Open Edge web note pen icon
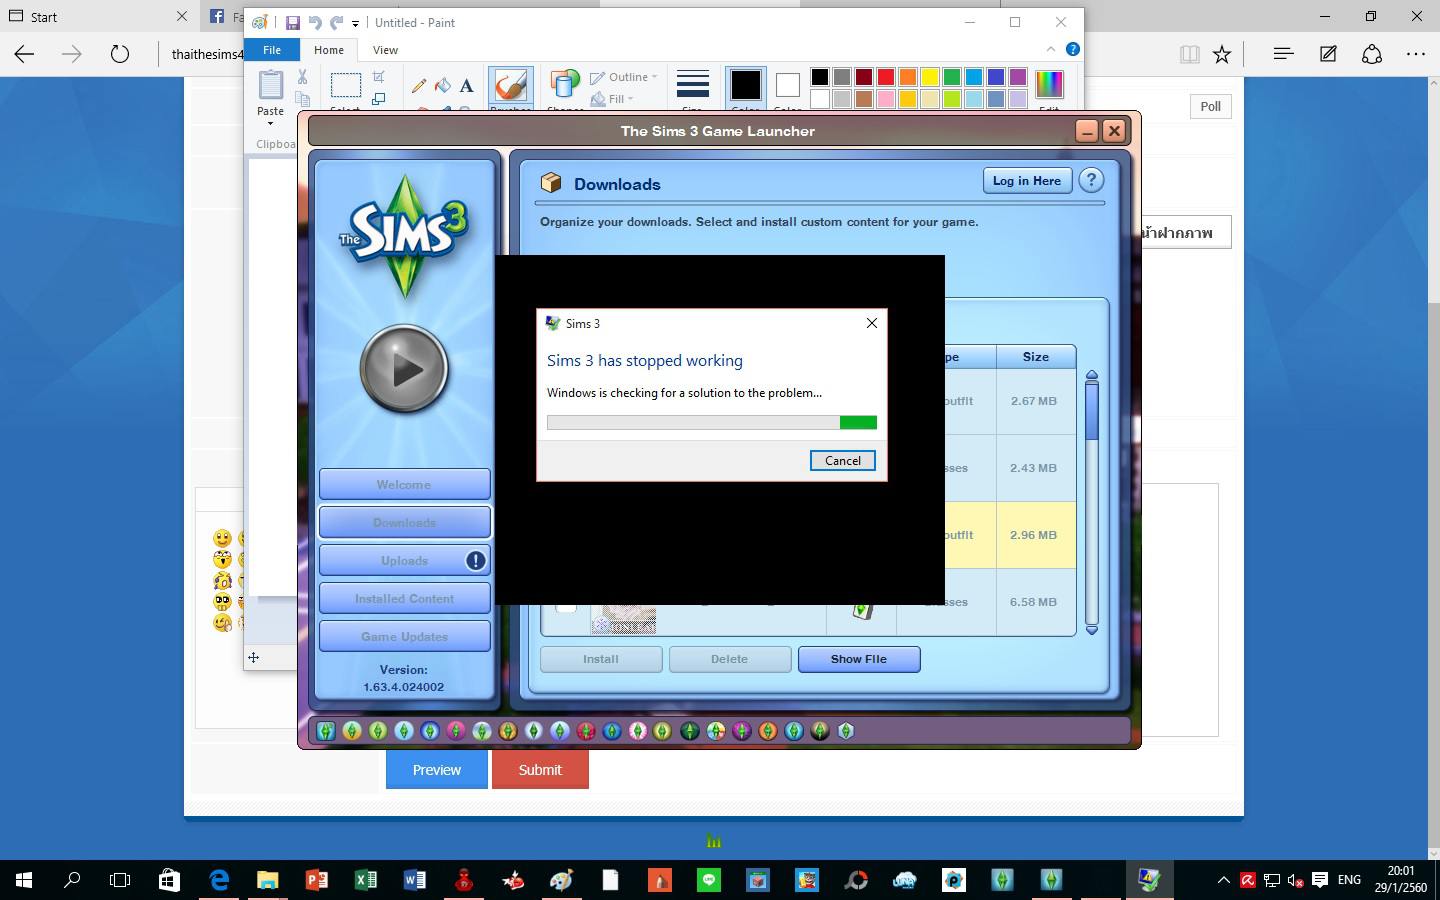Image resolution: width=1440 pixels, height=900 pixels. (1328, 54)
